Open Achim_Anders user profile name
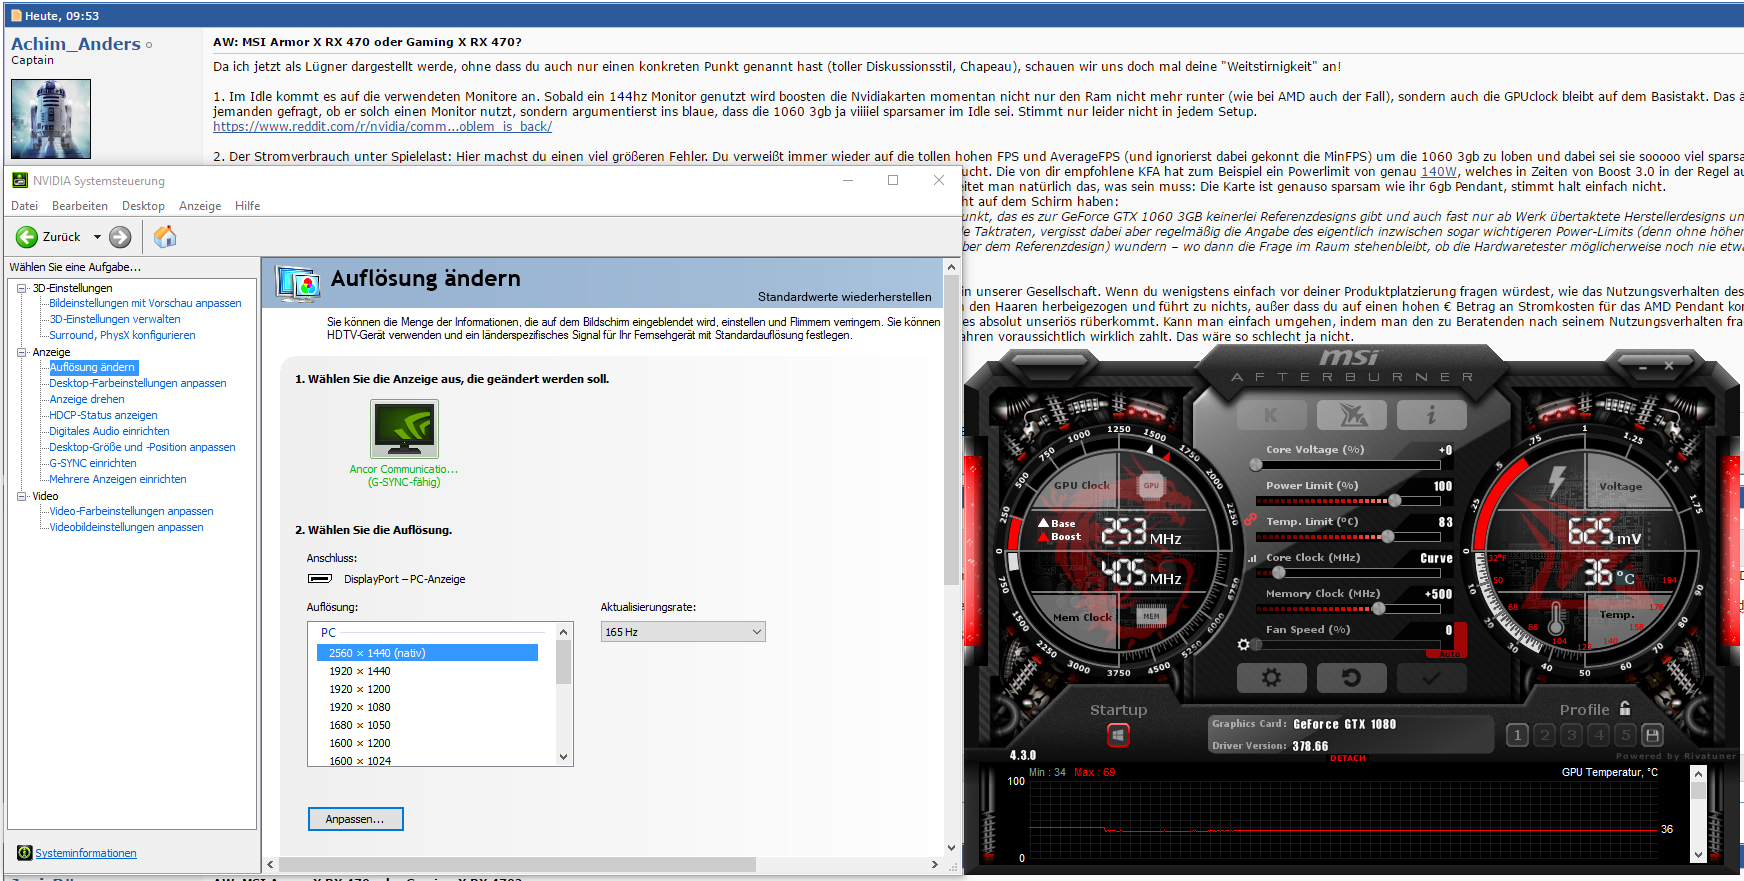Image resolution: width=1744 pixels, height=881 pixels. coord(76,44)
